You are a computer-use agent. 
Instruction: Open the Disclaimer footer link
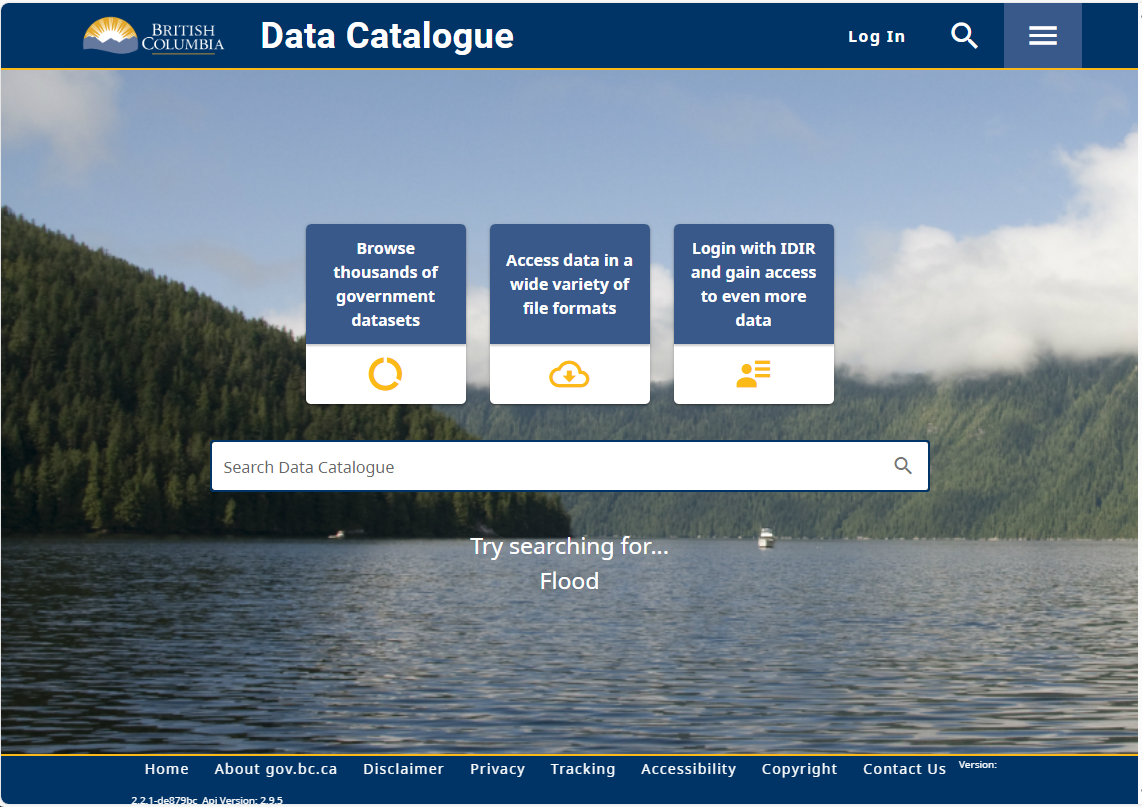point(403,769)
